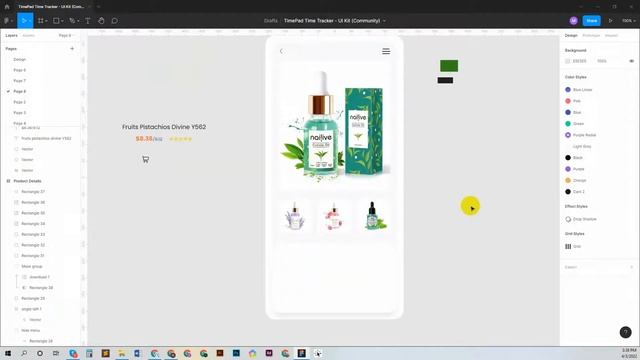Viewport: 640px width, 360px height.
Task: Switch to the Prototype tab
Action: [591, 36]
